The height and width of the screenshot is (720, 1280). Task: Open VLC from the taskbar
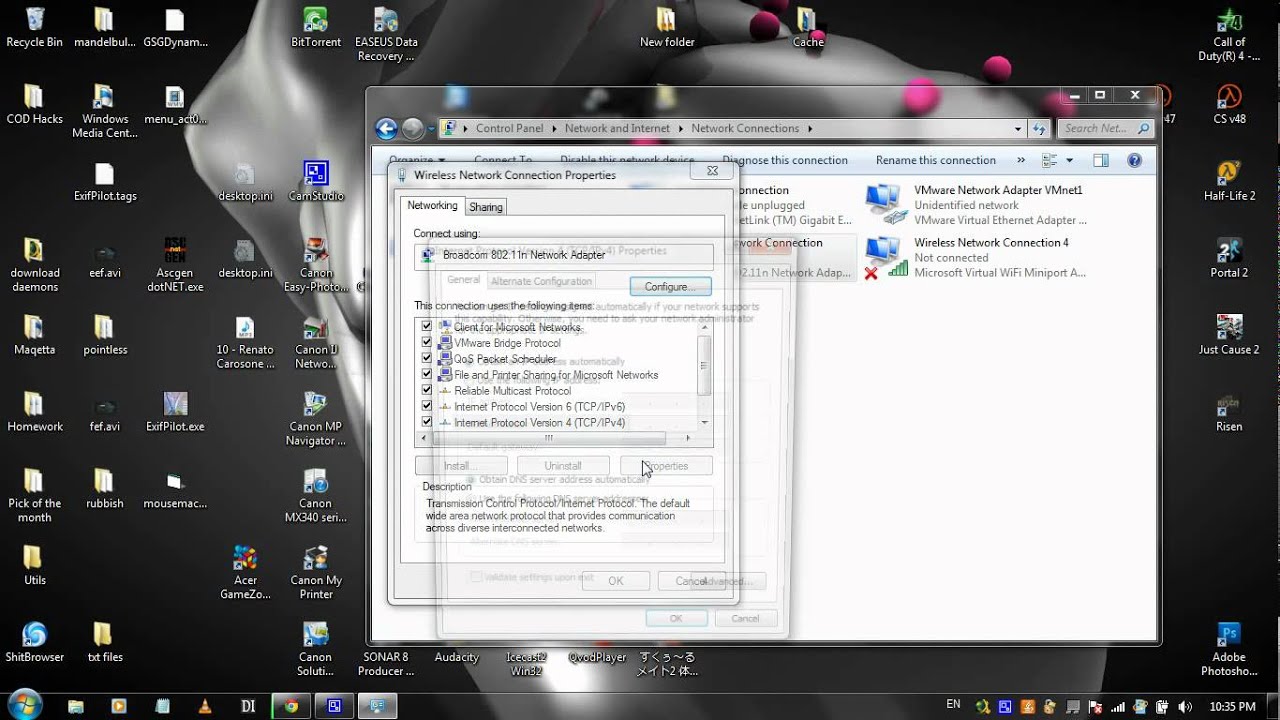click(x=205, y=706)
